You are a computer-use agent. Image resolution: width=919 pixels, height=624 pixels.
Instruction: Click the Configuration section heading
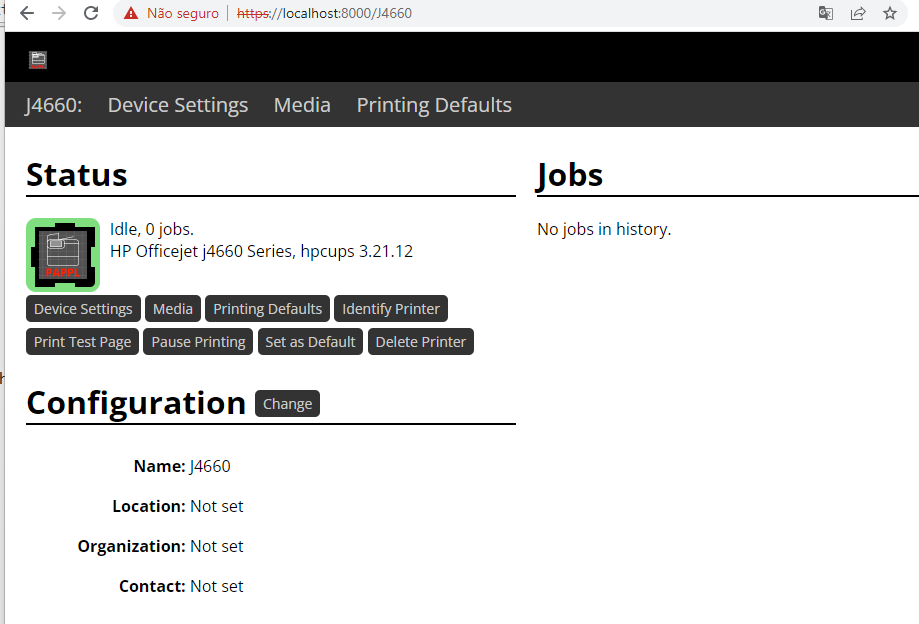136,403
